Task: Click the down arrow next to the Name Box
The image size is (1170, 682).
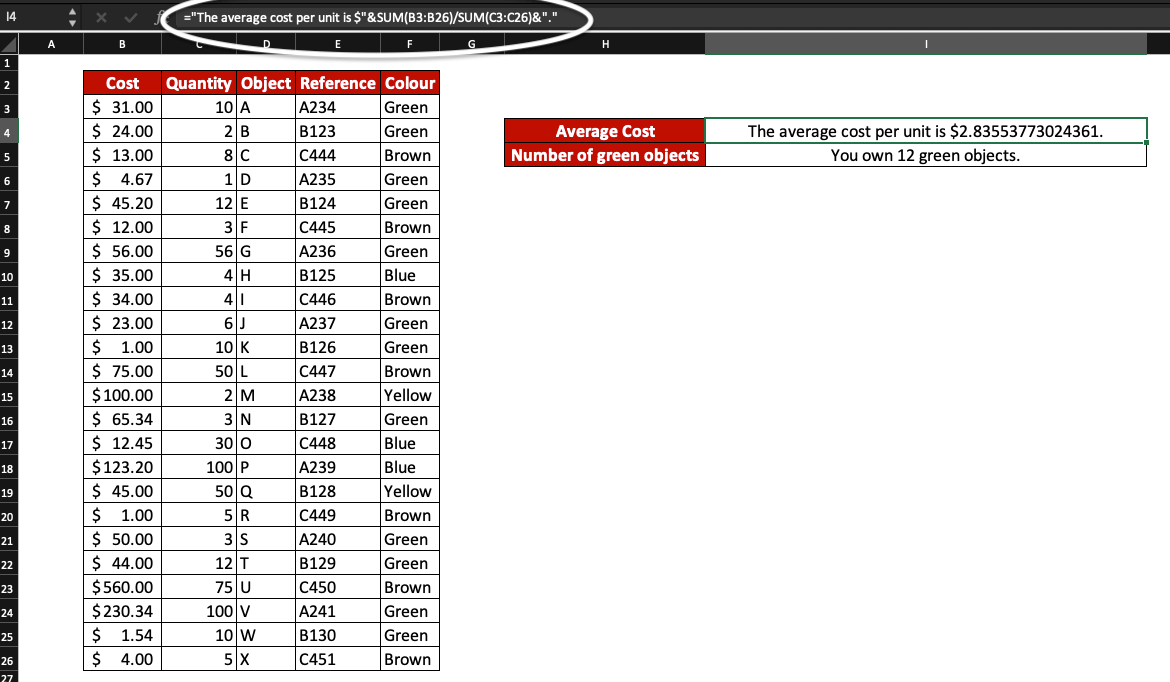Action: click(71, 23)
